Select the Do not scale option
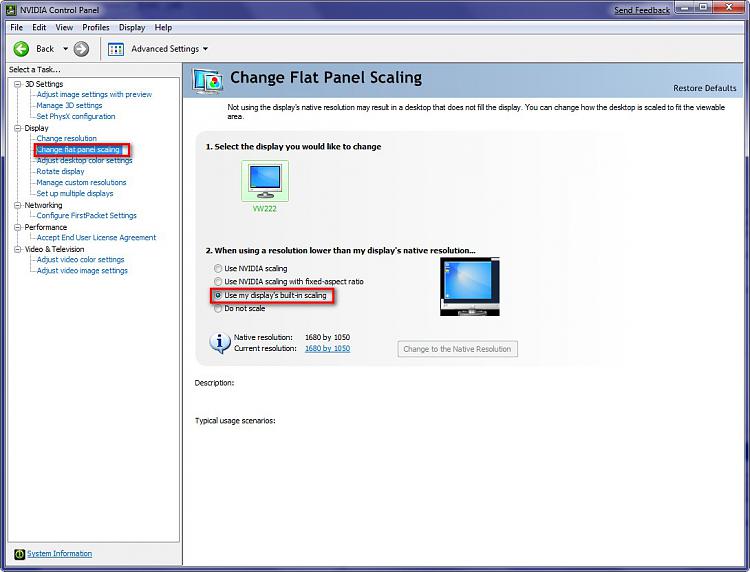This screenshot has height=572, width=750. point(218,308)
